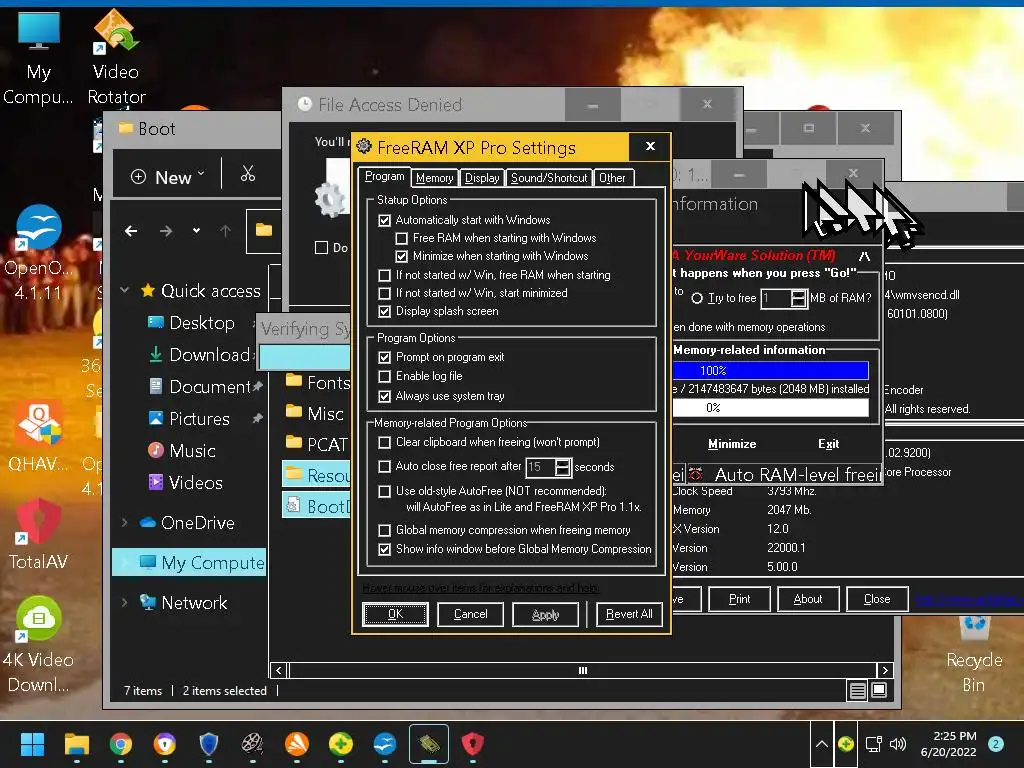The image size is (1024, 768).
Task: Open recent locations dropdown arrow
Action: pos(197,231)
